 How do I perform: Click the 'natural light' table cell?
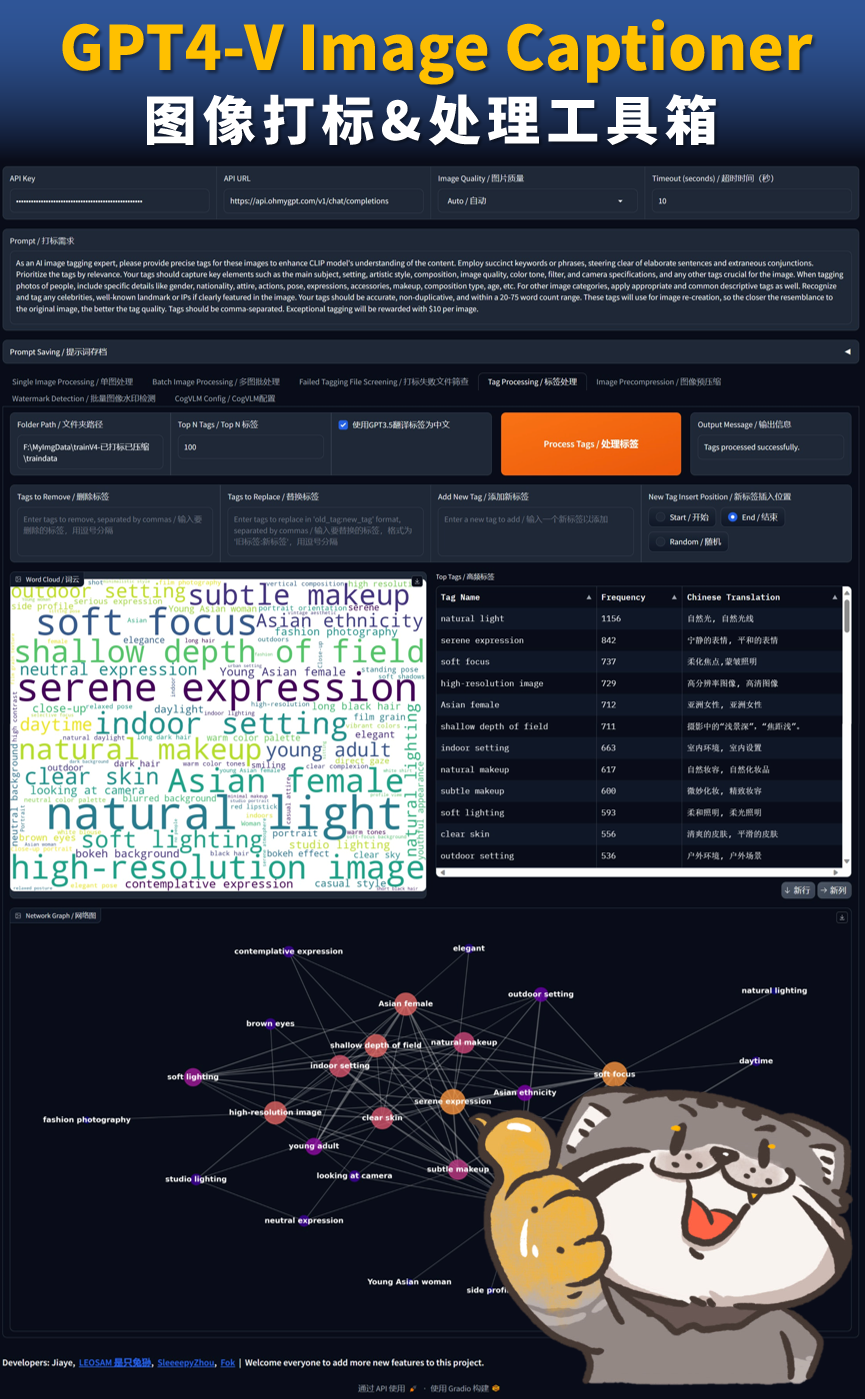pyautogui.click(x=515, y=619)
